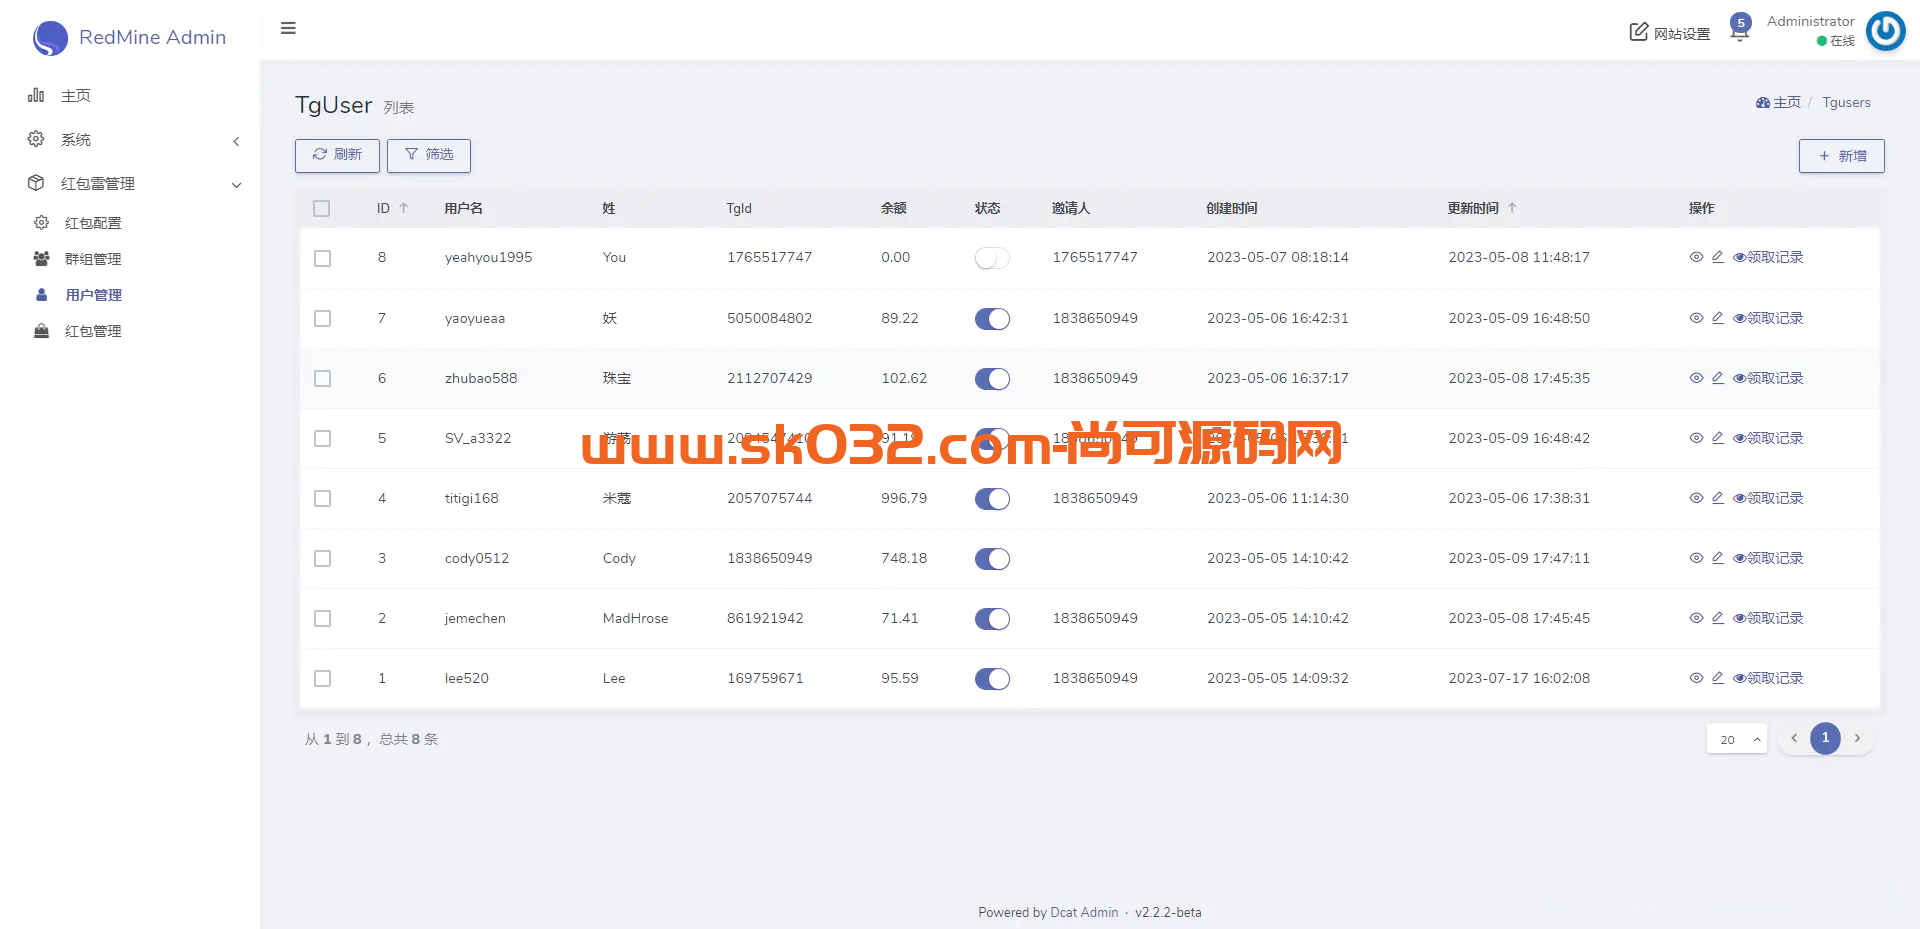Edit user yaoyueaa pencil icon

(x=1717, y=318)
